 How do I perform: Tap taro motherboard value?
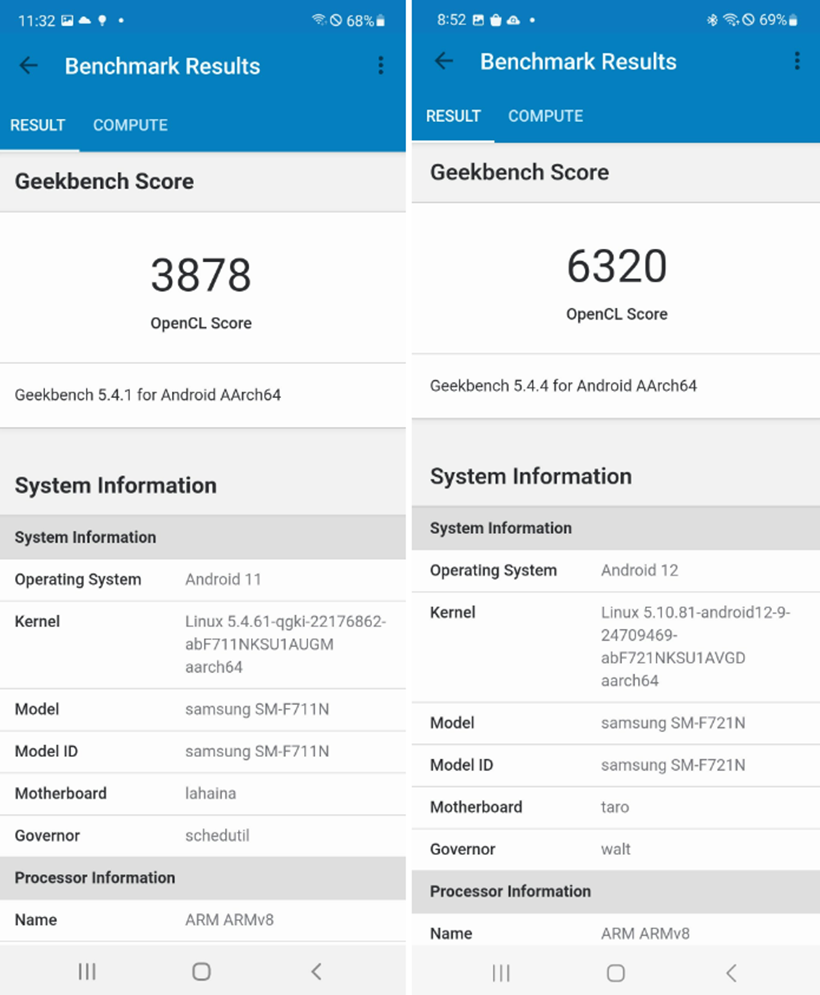(615, 807)
